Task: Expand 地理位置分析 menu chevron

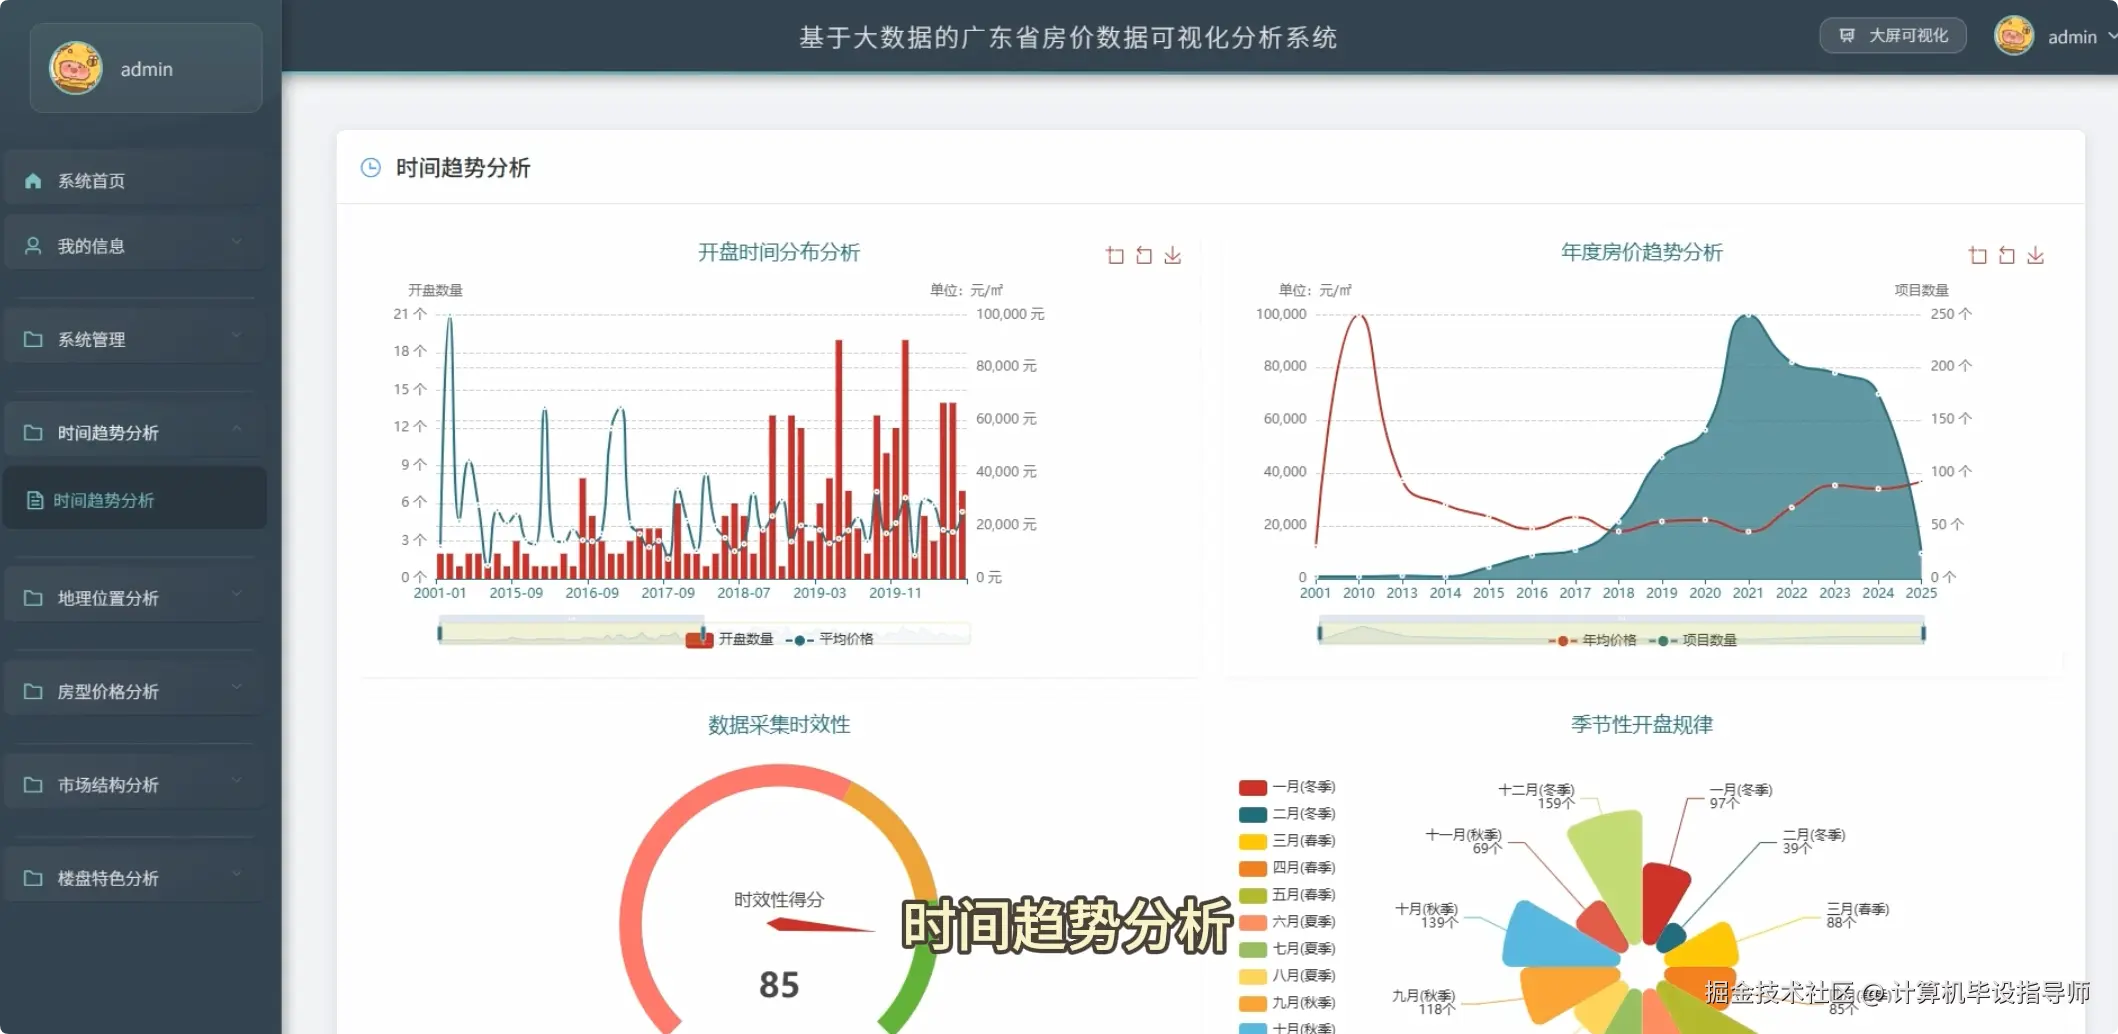Action: tap(237, 594)
